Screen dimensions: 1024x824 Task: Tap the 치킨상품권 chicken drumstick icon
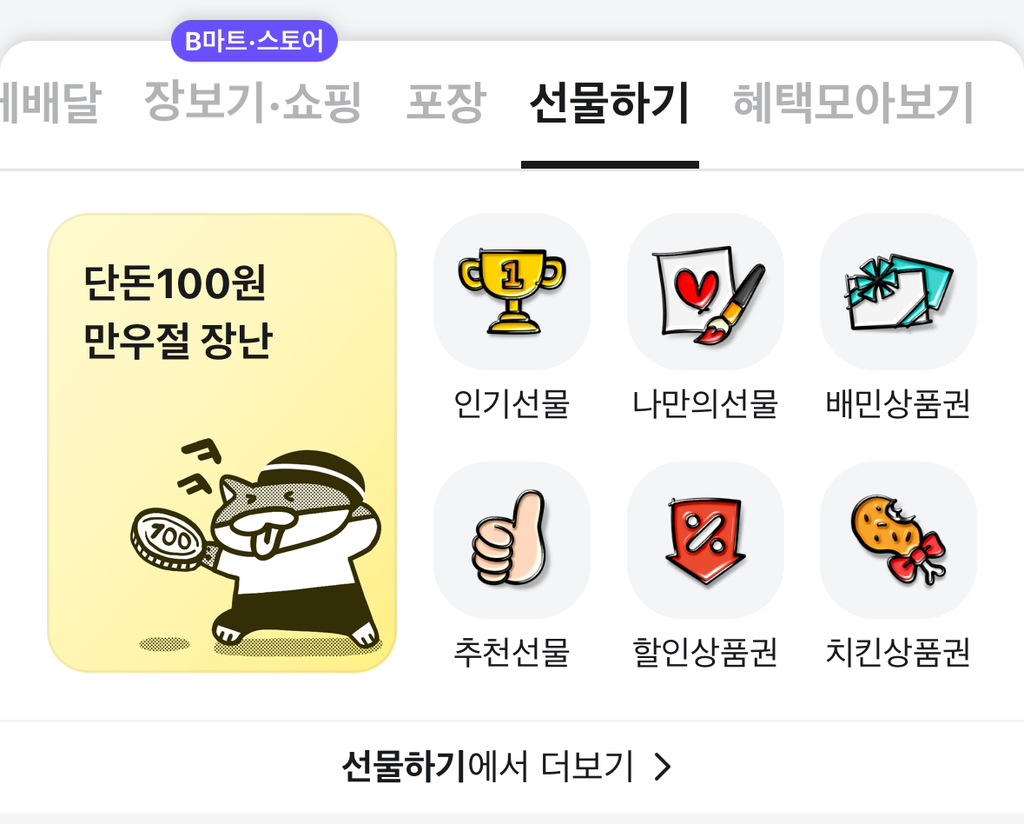(x=899, y=540)
